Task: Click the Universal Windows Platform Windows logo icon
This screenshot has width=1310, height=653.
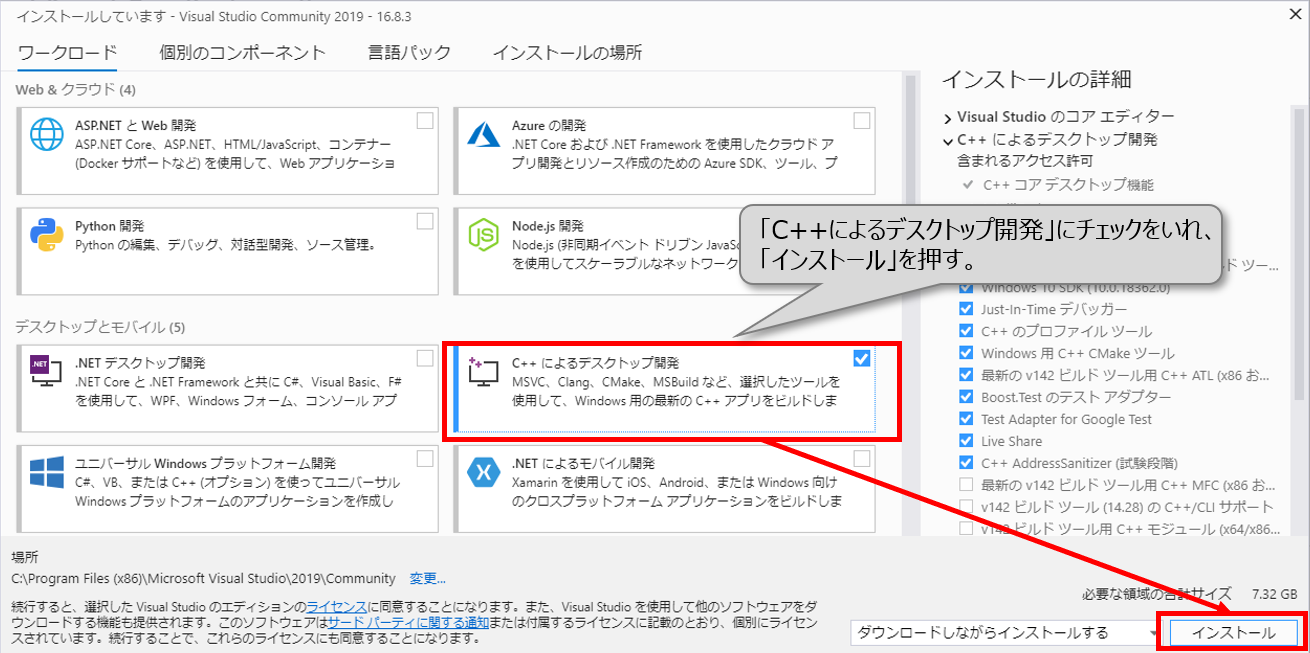Action: tap(46, 473)
